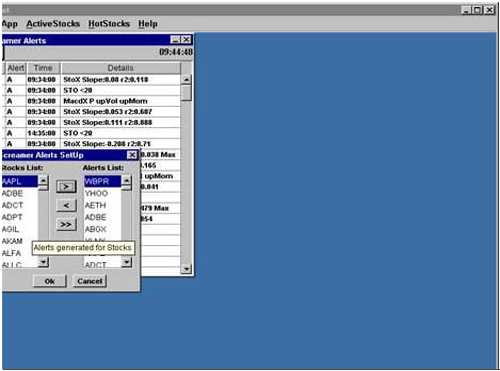Click the Alert column header

(16, 68)
